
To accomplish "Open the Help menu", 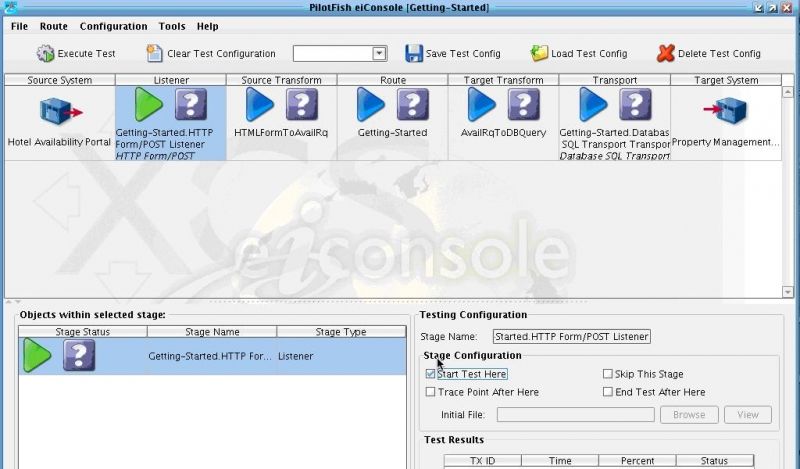I will pyautogui.click(x=208, y=26).
